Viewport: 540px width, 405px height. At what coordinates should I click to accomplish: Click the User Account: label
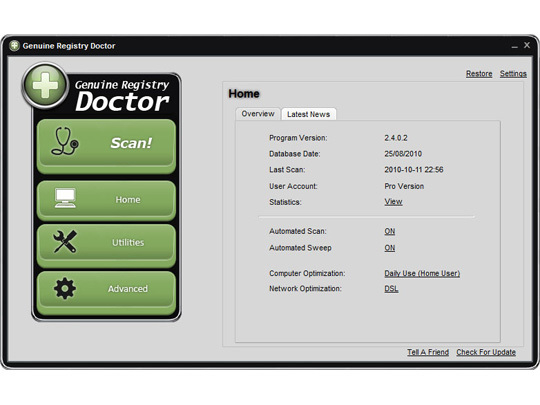click(x=293, y=186)
